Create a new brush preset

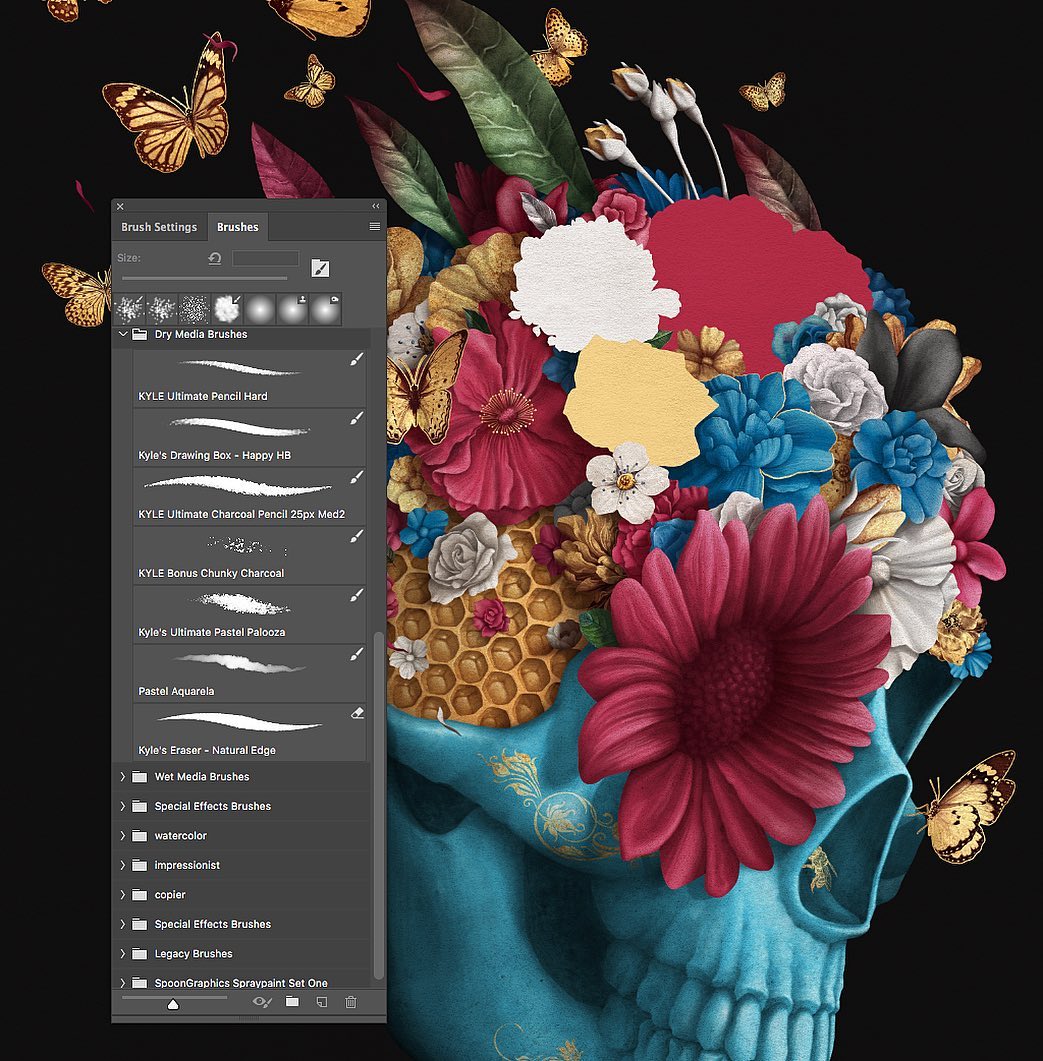tap(321, 1002)
